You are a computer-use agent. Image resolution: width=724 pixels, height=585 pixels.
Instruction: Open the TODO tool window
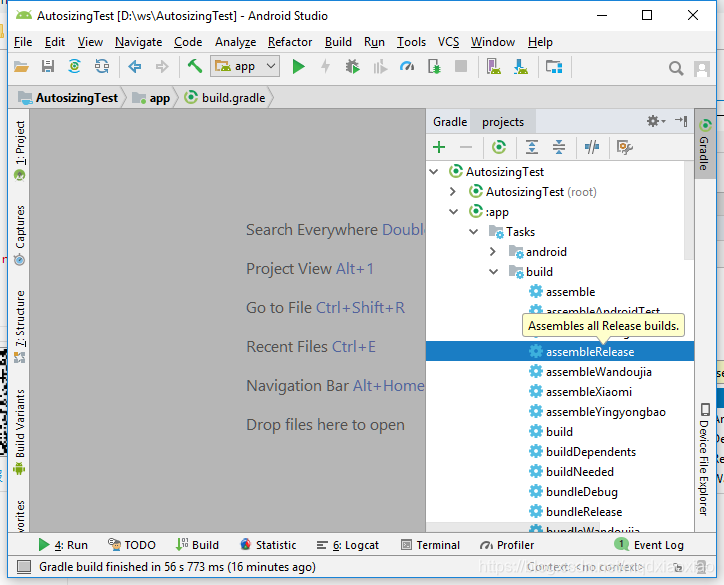(x=132, y=545)
